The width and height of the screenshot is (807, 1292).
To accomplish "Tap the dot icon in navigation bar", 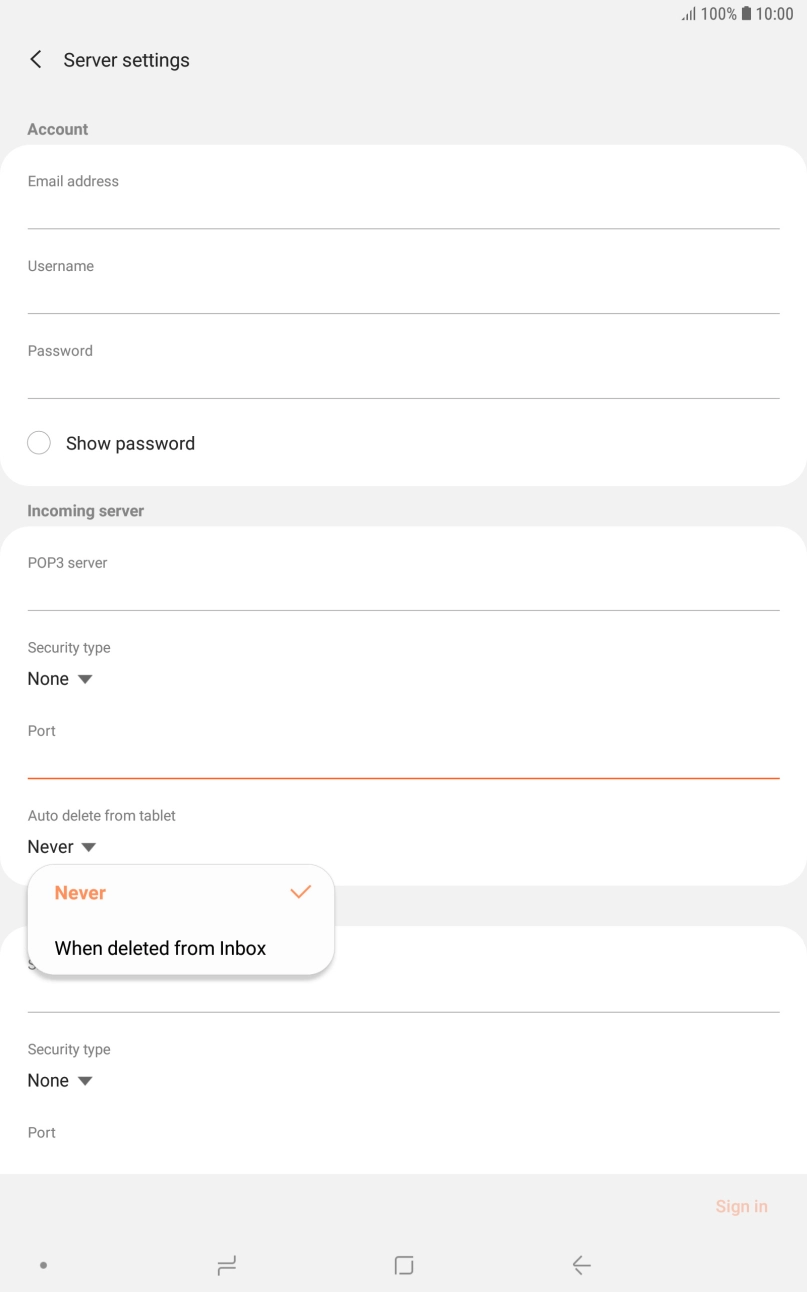I will click(43, 1265).
